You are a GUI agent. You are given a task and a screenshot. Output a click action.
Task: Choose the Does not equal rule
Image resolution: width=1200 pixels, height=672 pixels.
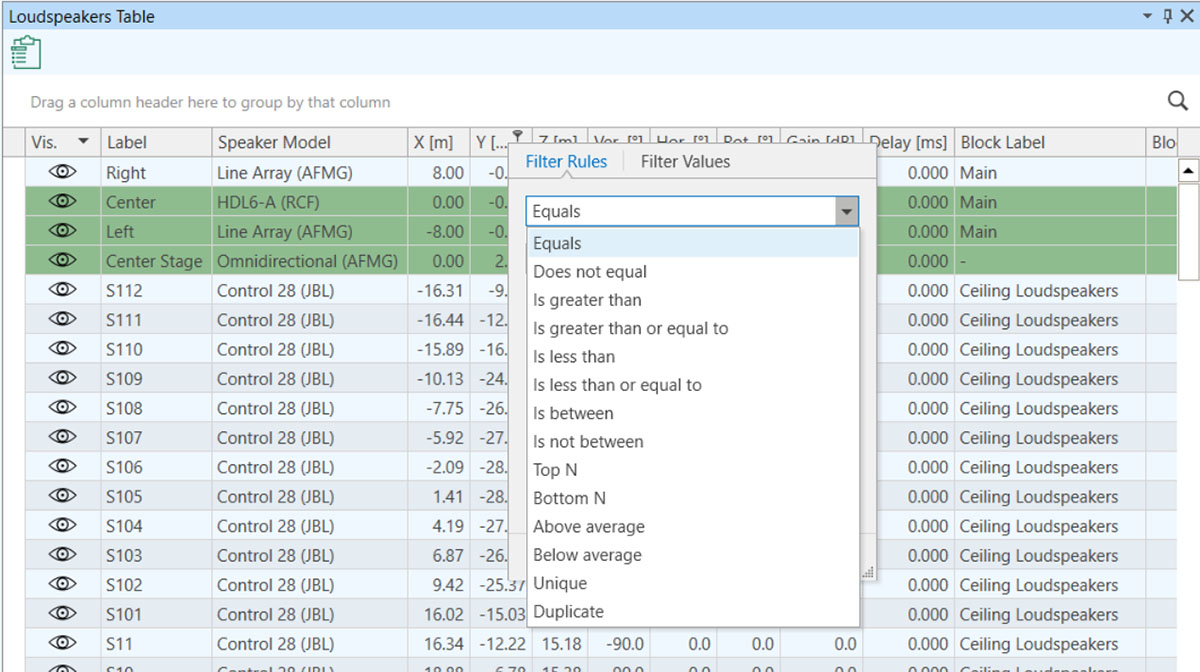coord(692,272)
